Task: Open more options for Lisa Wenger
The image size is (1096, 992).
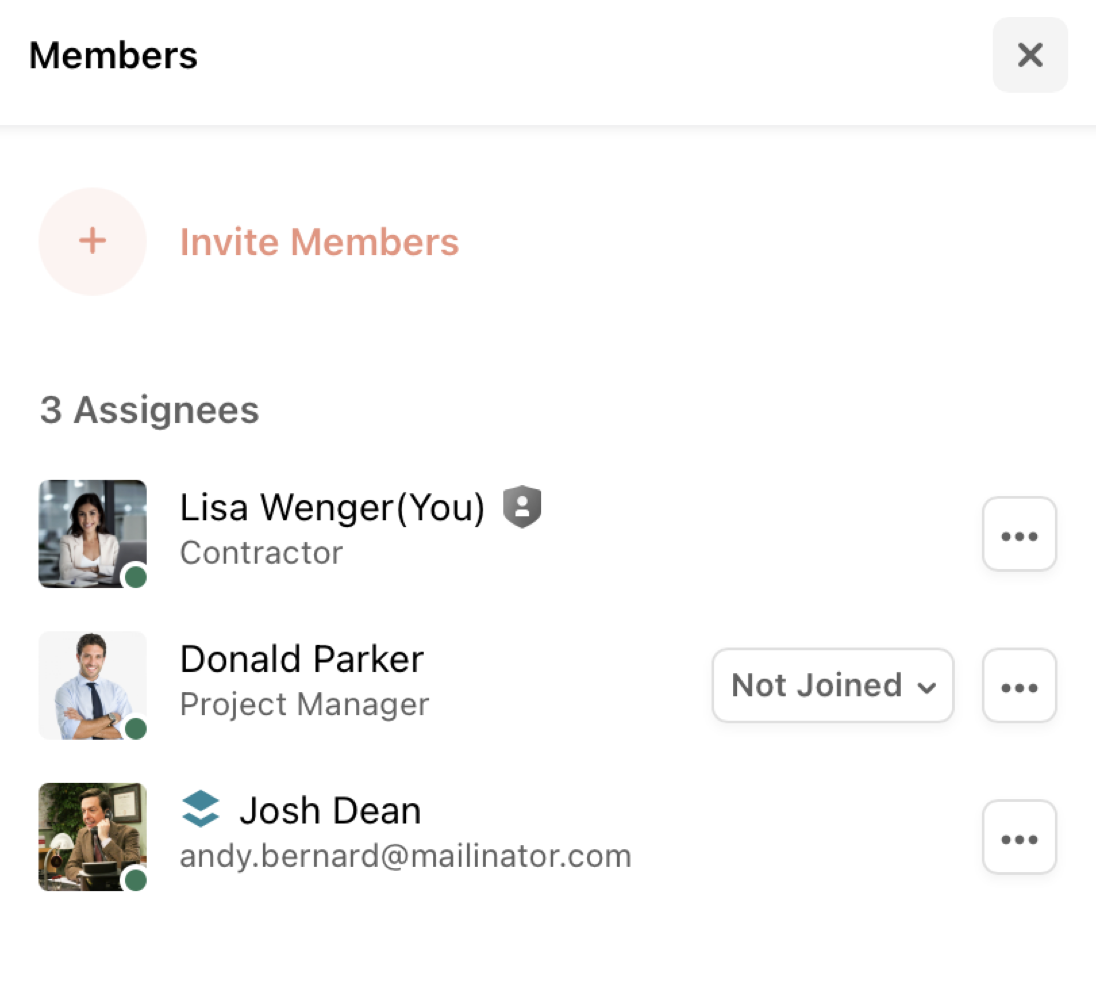Action: 1019,534
